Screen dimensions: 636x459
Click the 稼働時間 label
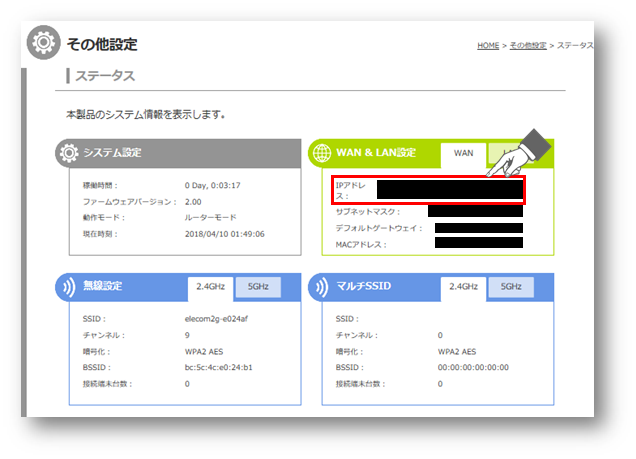coord(100,185)
